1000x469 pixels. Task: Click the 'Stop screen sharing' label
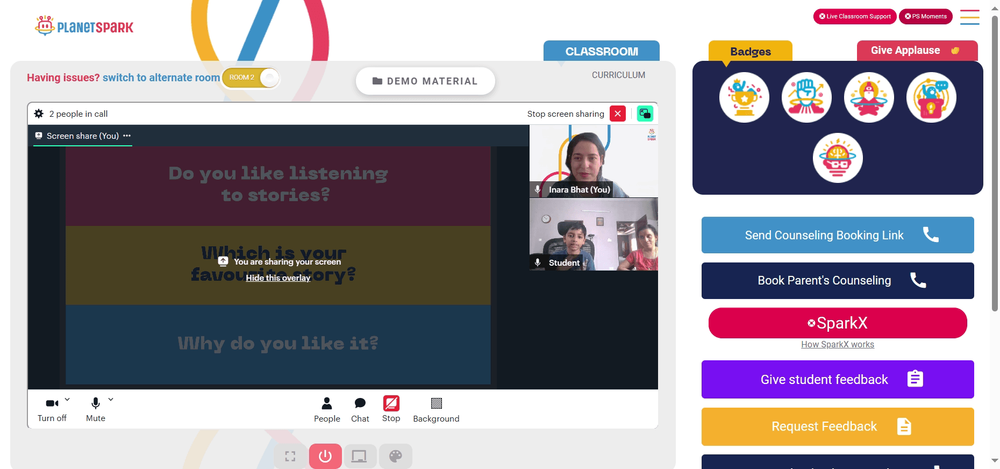coord(565,114)
